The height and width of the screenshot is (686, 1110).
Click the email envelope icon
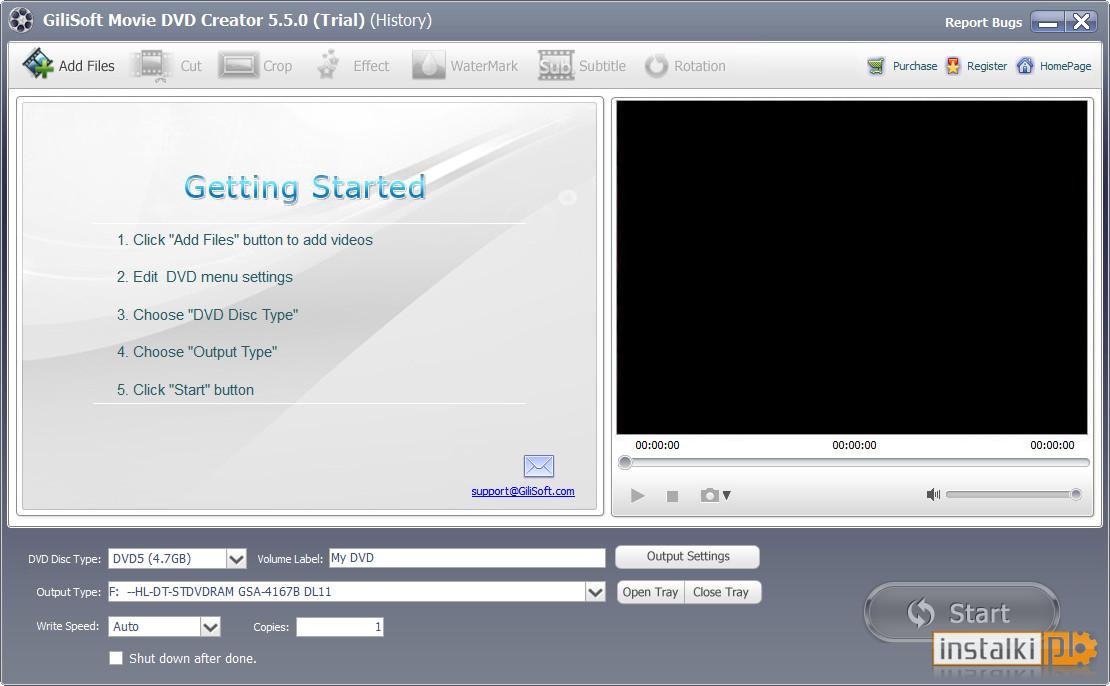539,466
